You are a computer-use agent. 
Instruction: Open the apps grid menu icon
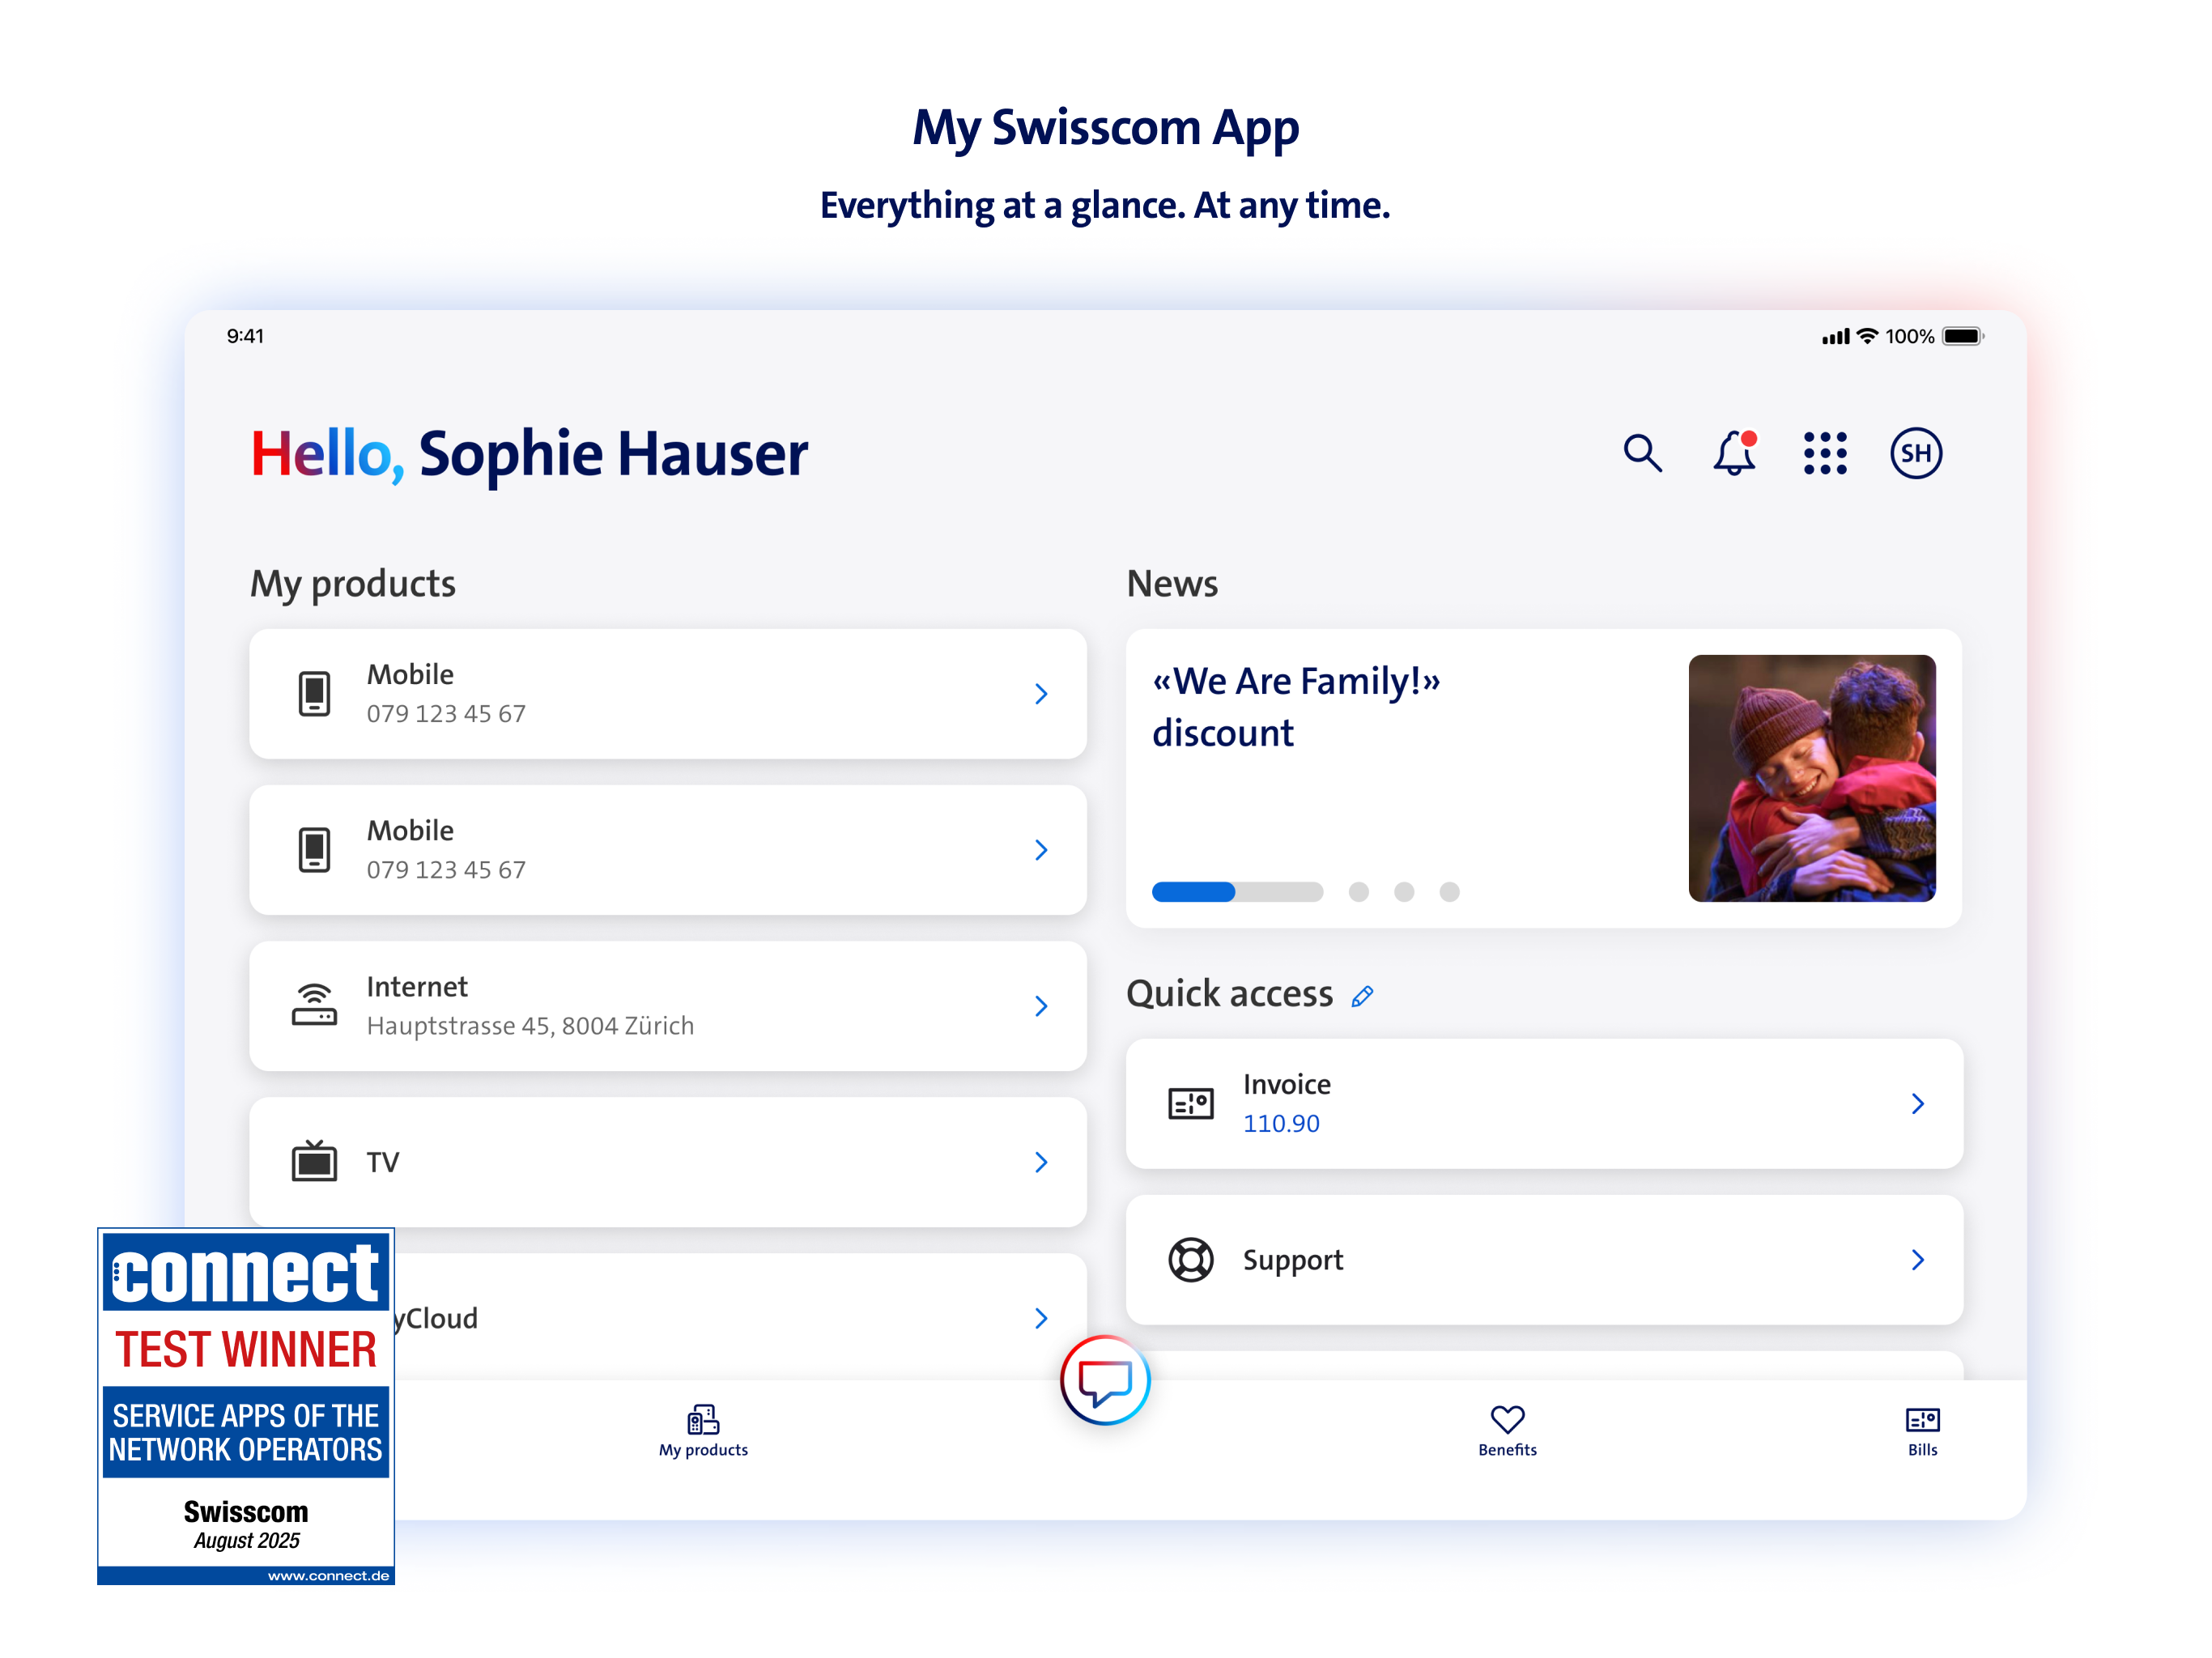(x=1825, y=453)
